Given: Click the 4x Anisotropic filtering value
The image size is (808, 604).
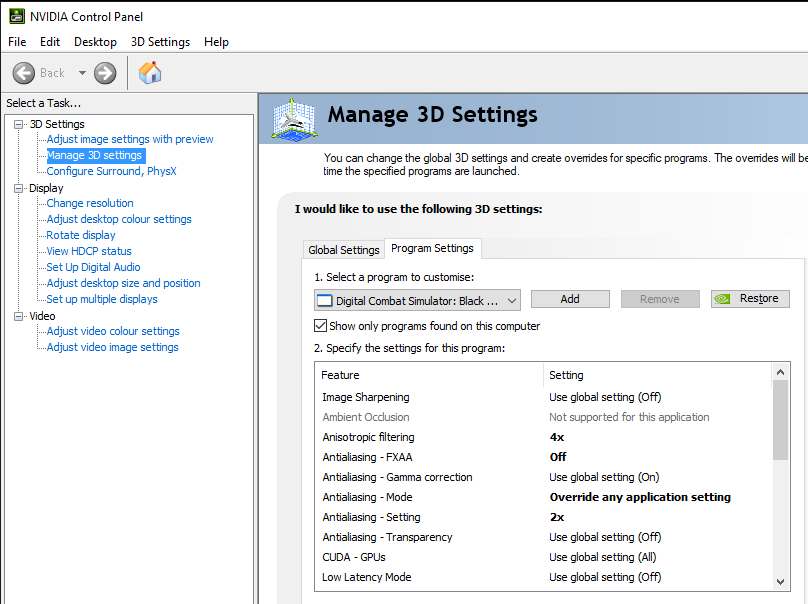Looking at the screenshot, I should 557,437.
